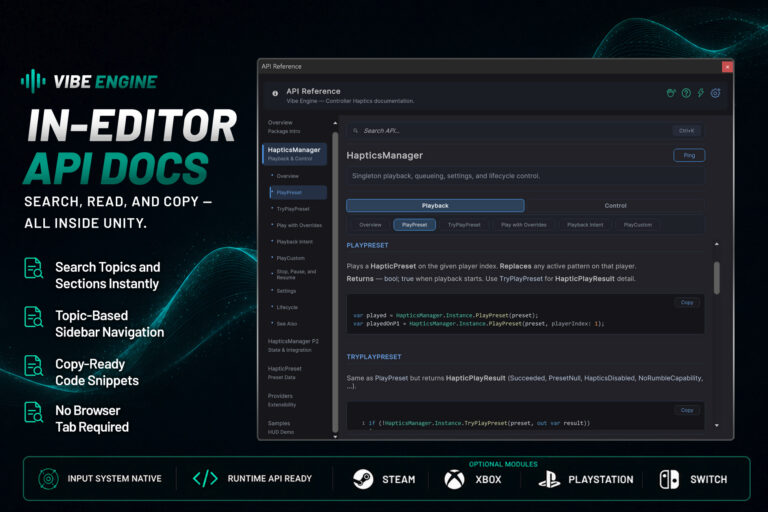Switch to the Control tab
The width and height of the screenshot is (768, 512).
(x=615, y=205)
